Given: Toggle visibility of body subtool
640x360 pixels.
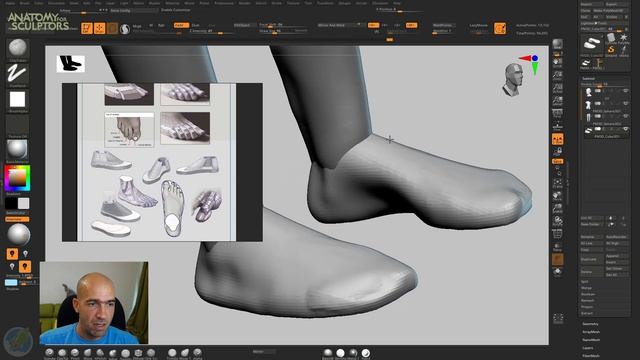Looking at the screenshot, I should (x=625, y=104).
